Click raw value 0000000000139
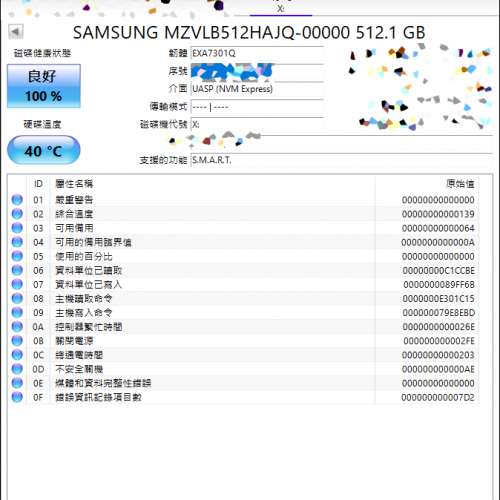Screen dimensions: 500x500 [438, 214]
